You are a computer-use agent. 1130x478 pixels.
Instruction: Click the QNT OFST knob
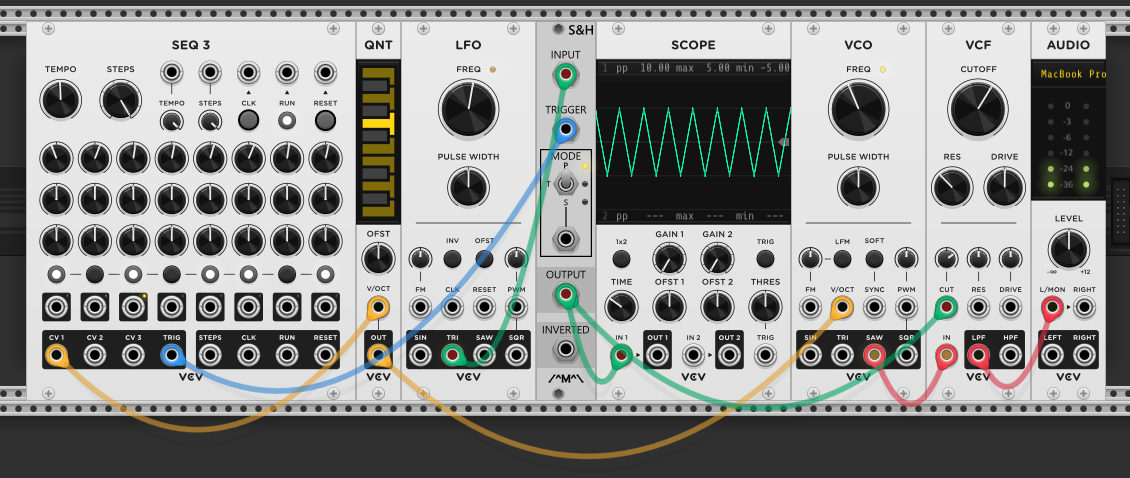(378, 258)
